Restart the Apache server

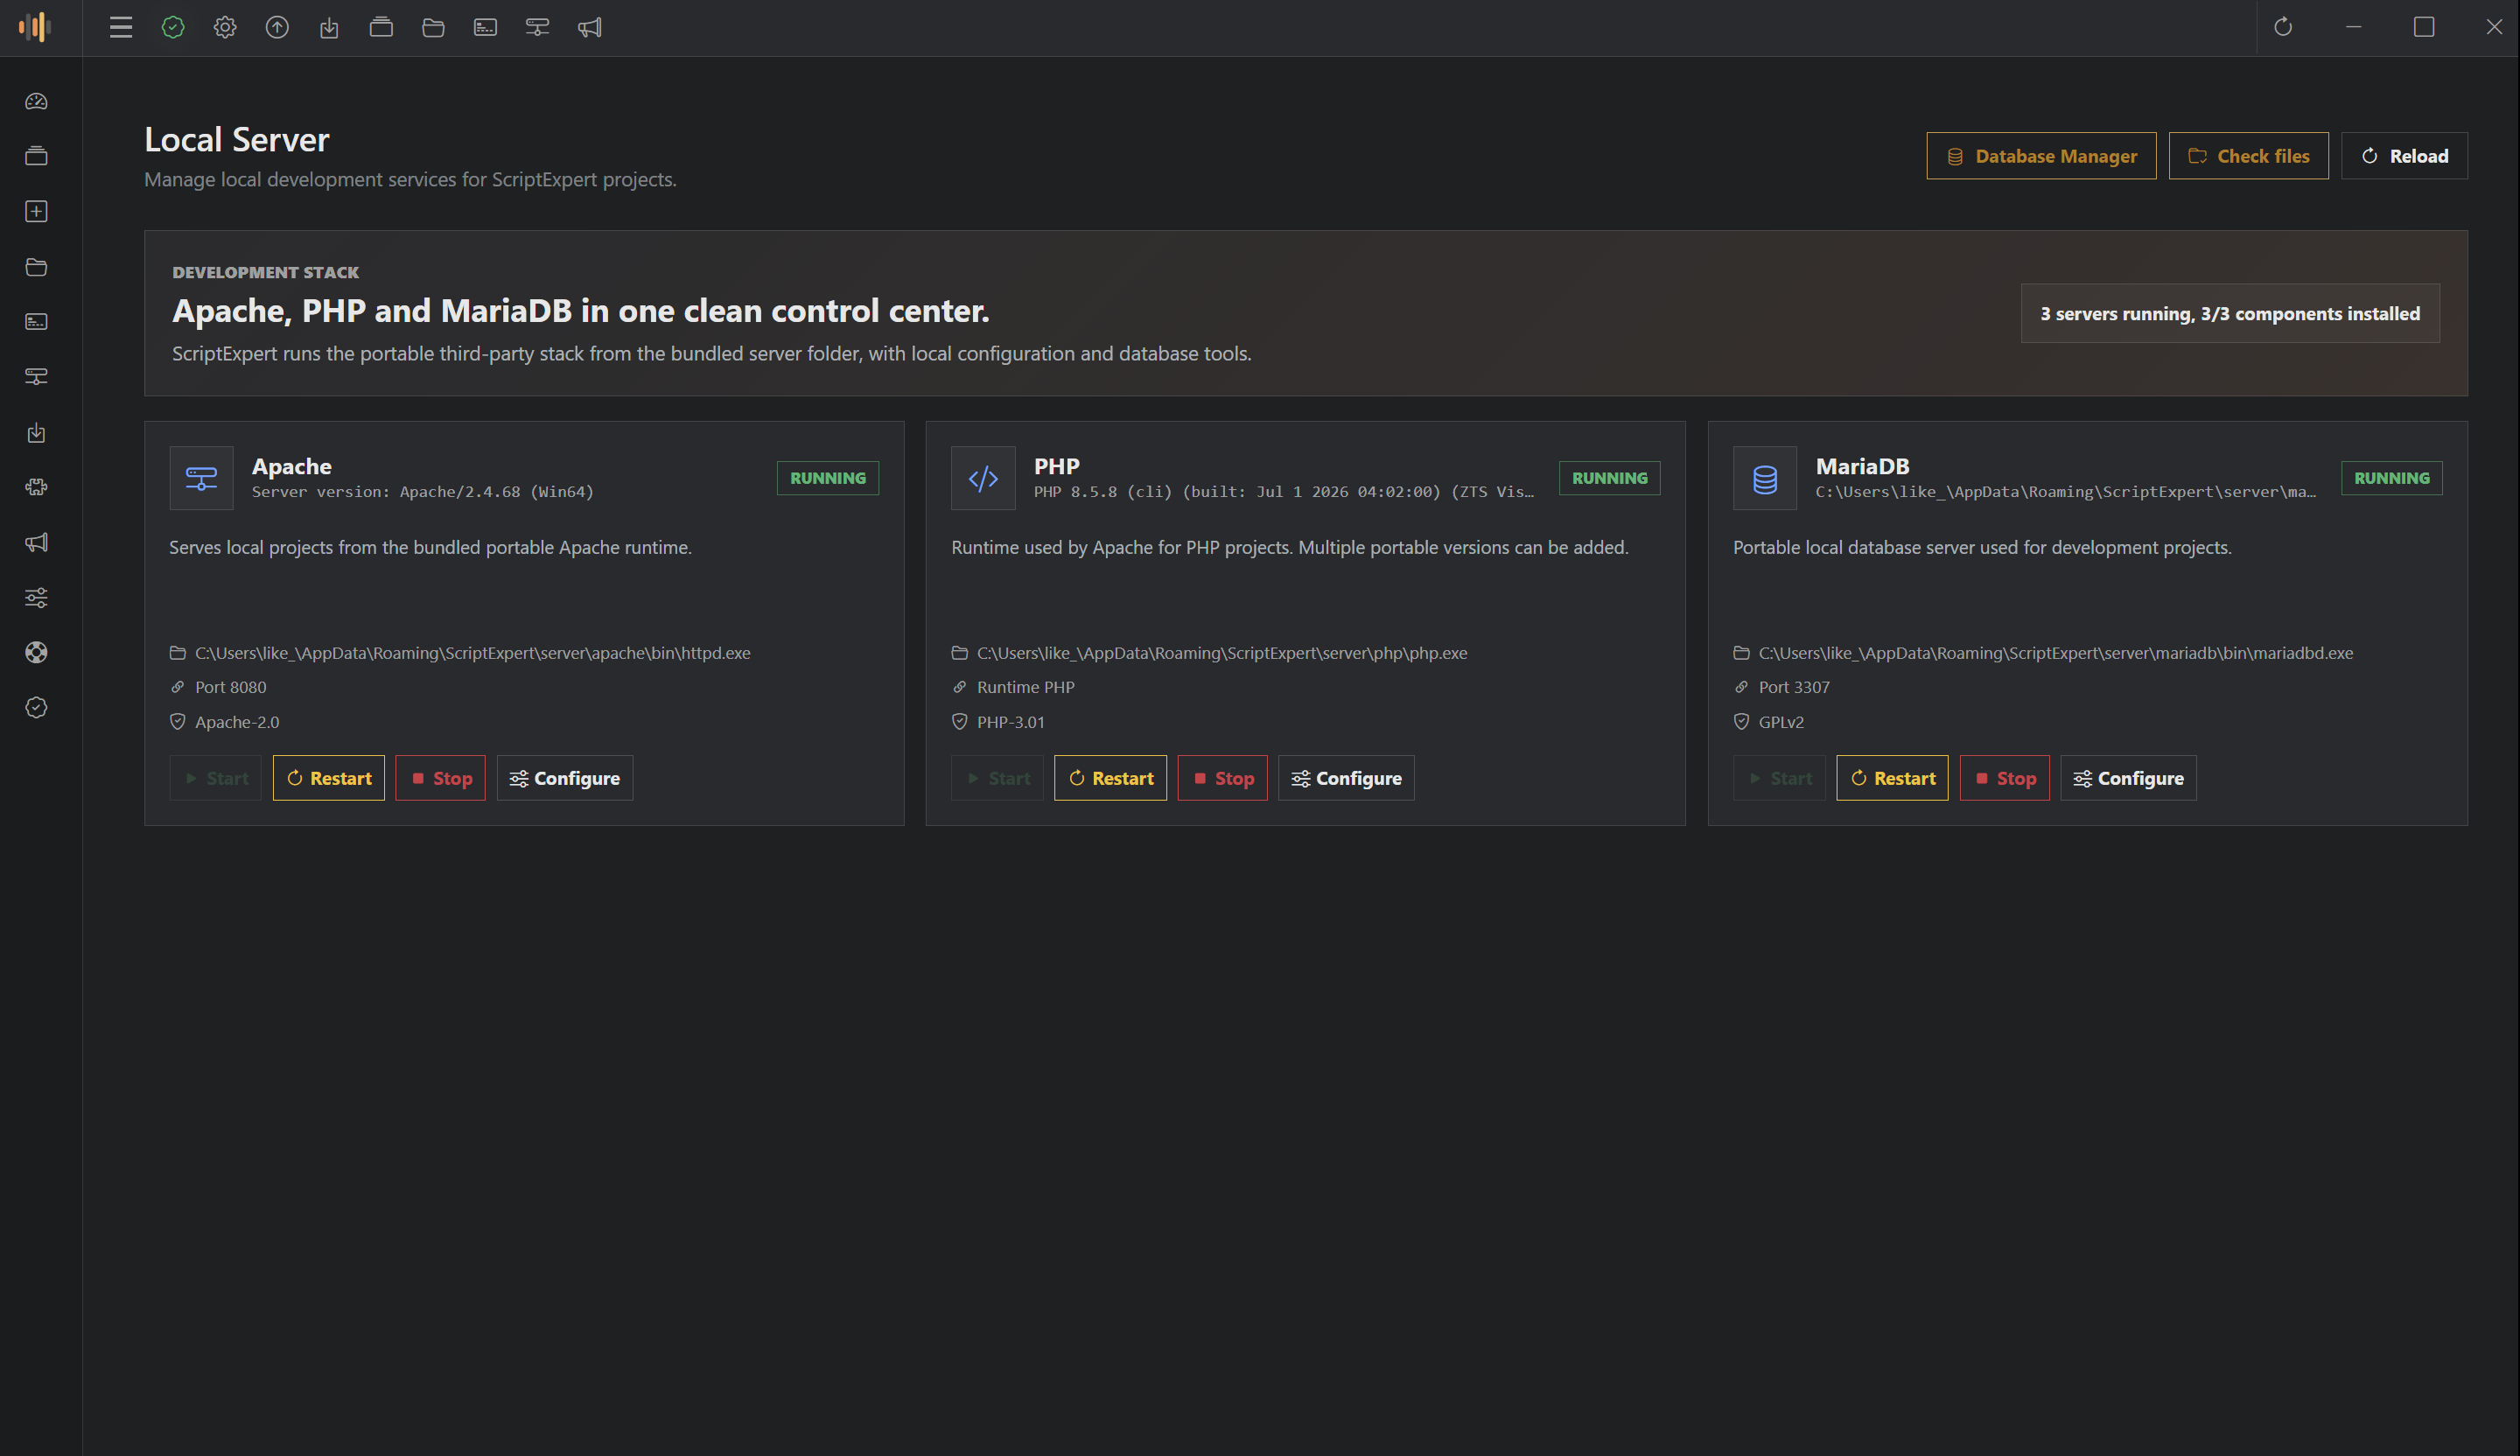(x=328, y=778)
